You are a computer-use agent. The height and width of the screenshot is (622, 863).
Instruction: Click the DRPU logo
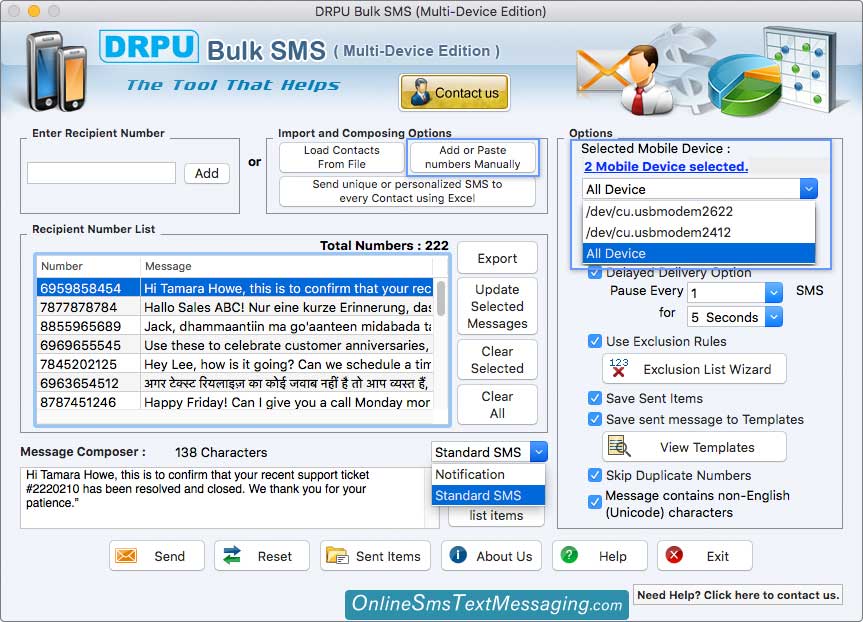tap(149, 46)
